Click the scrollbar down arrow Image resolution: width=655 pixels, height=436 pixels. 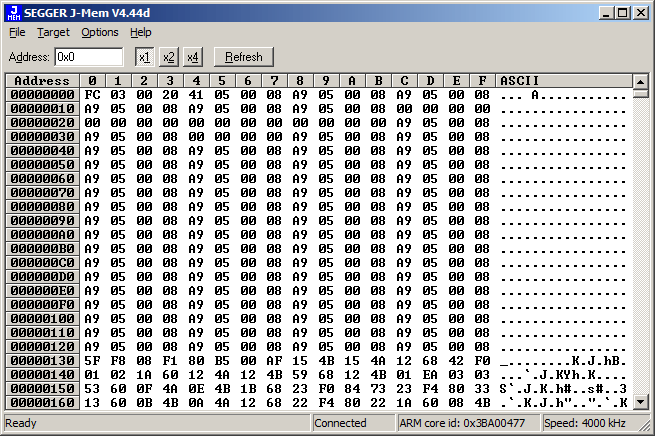[640, 403]
